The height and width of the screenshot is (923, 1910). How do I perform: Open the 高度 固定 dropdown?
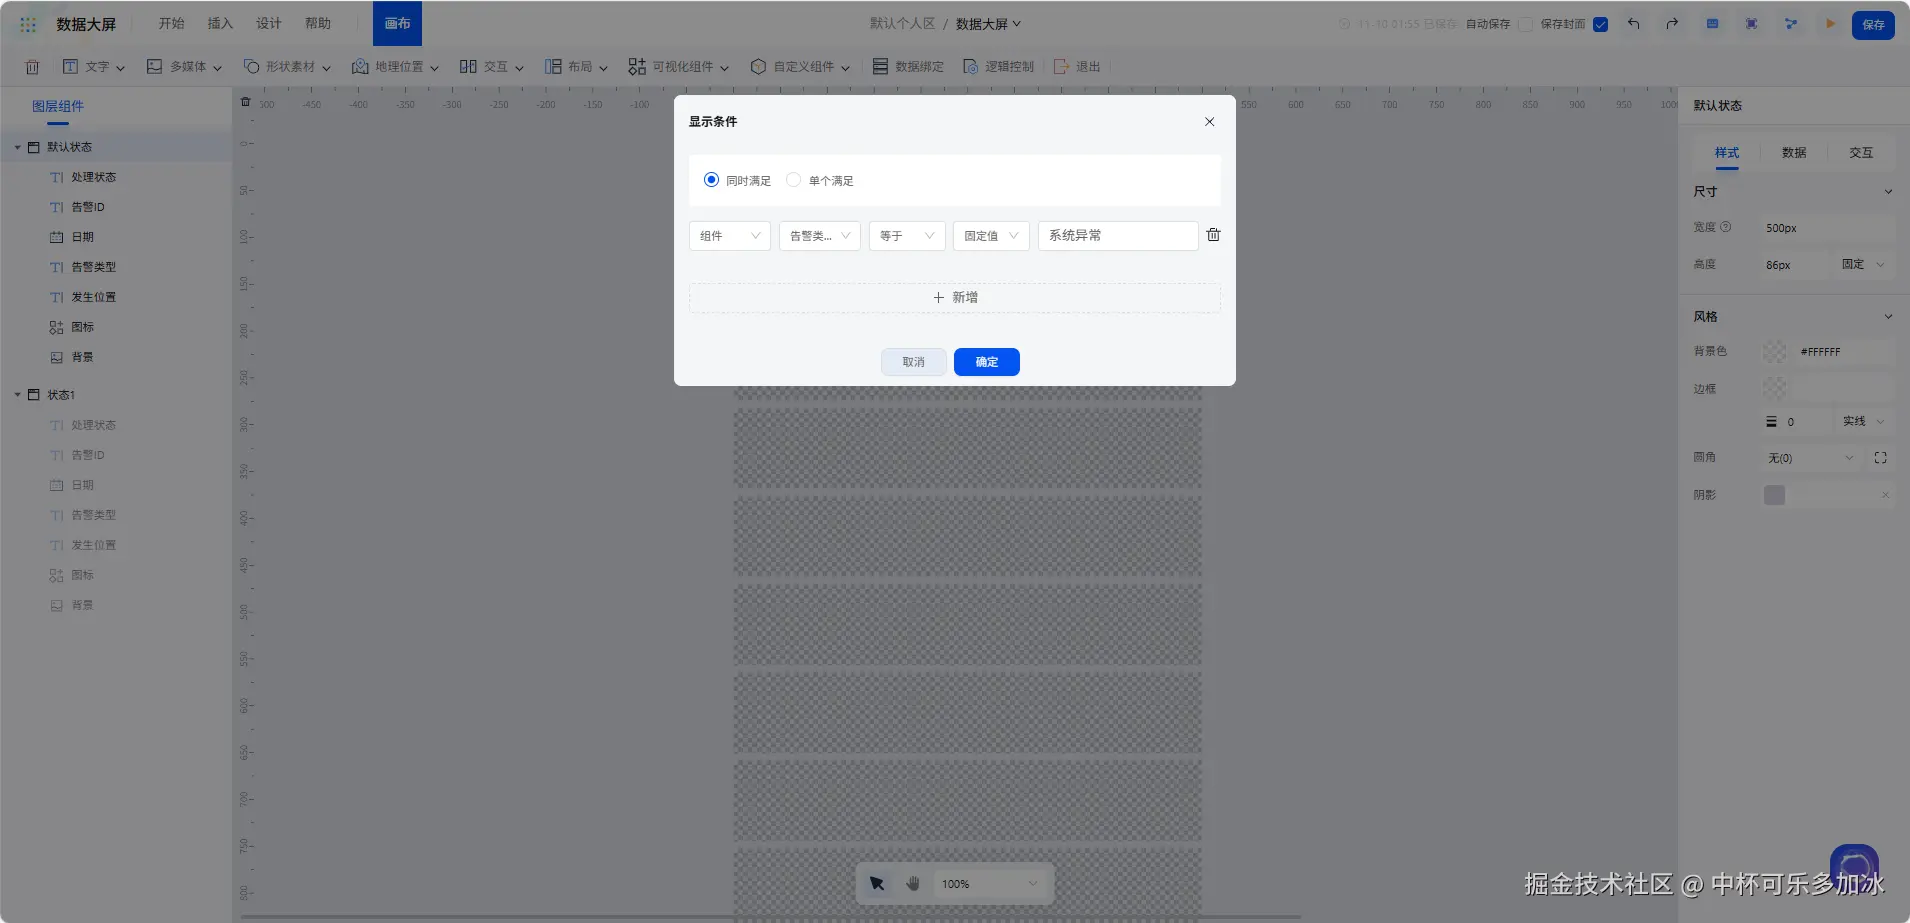point(1864,265)
